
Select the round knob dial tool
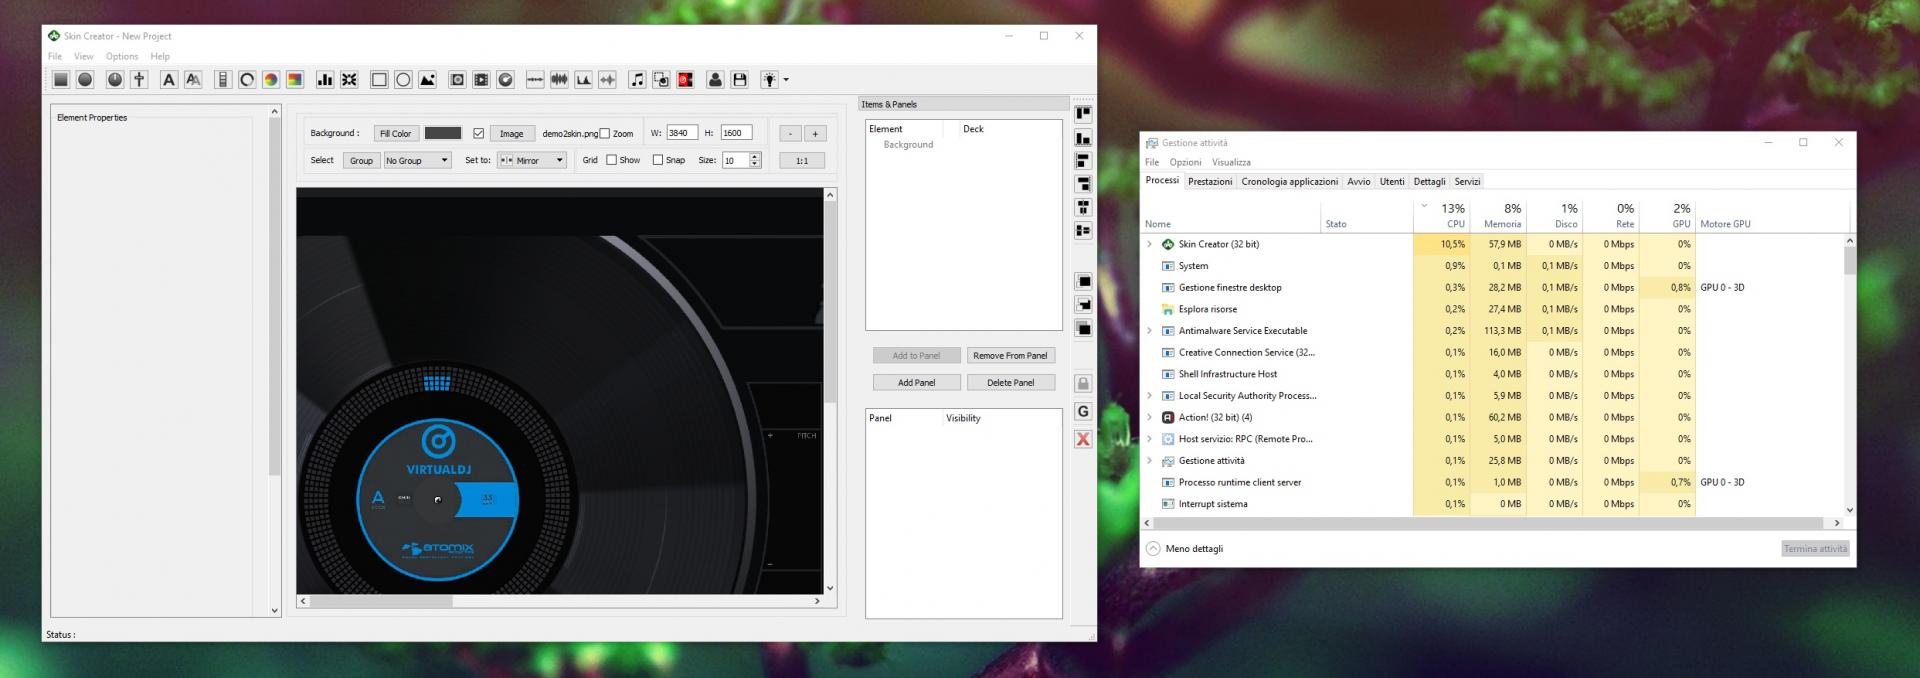(115, 80)
